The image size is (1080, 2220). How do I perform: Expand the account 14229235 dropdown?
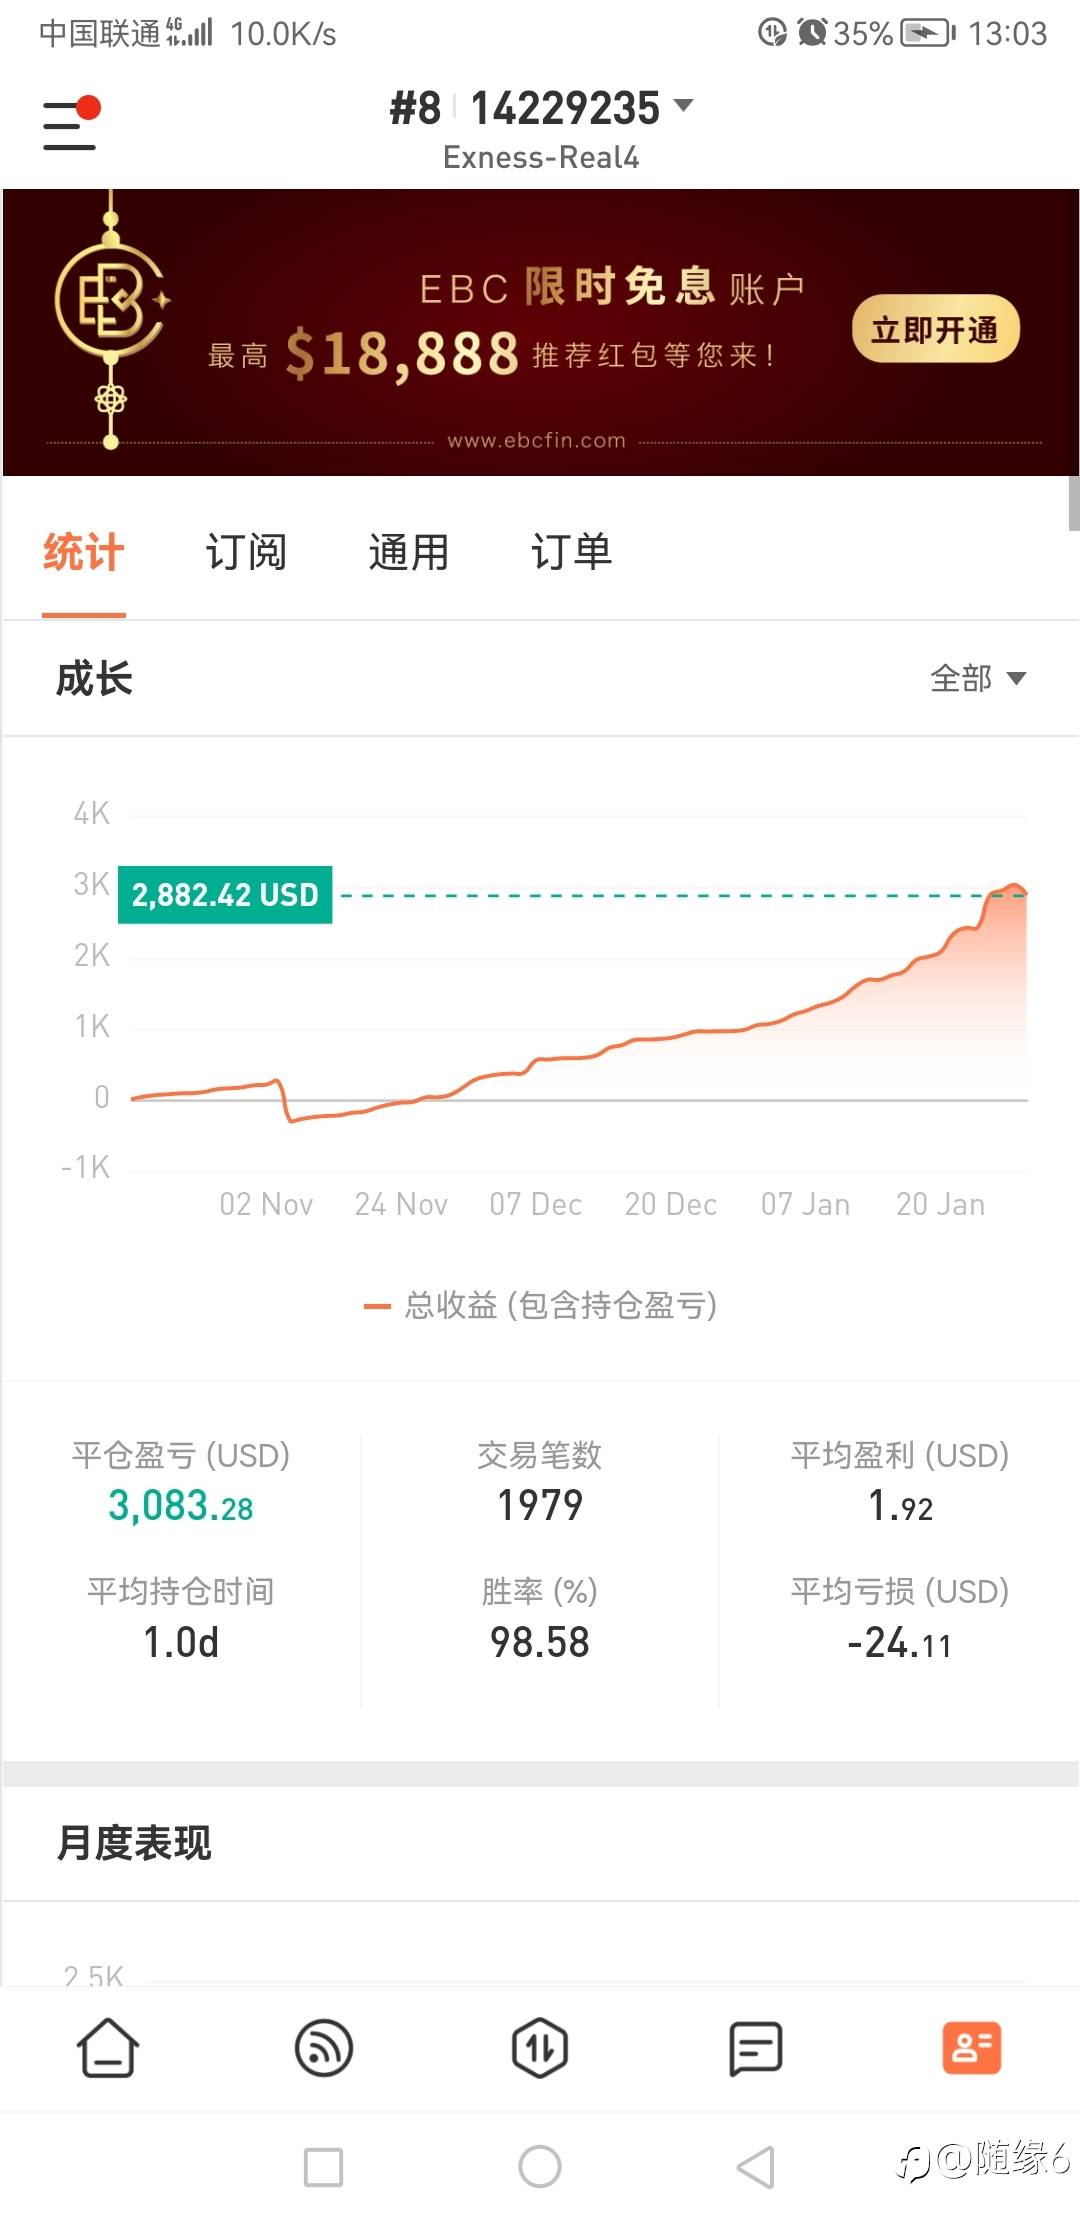[x=683, y=106]
